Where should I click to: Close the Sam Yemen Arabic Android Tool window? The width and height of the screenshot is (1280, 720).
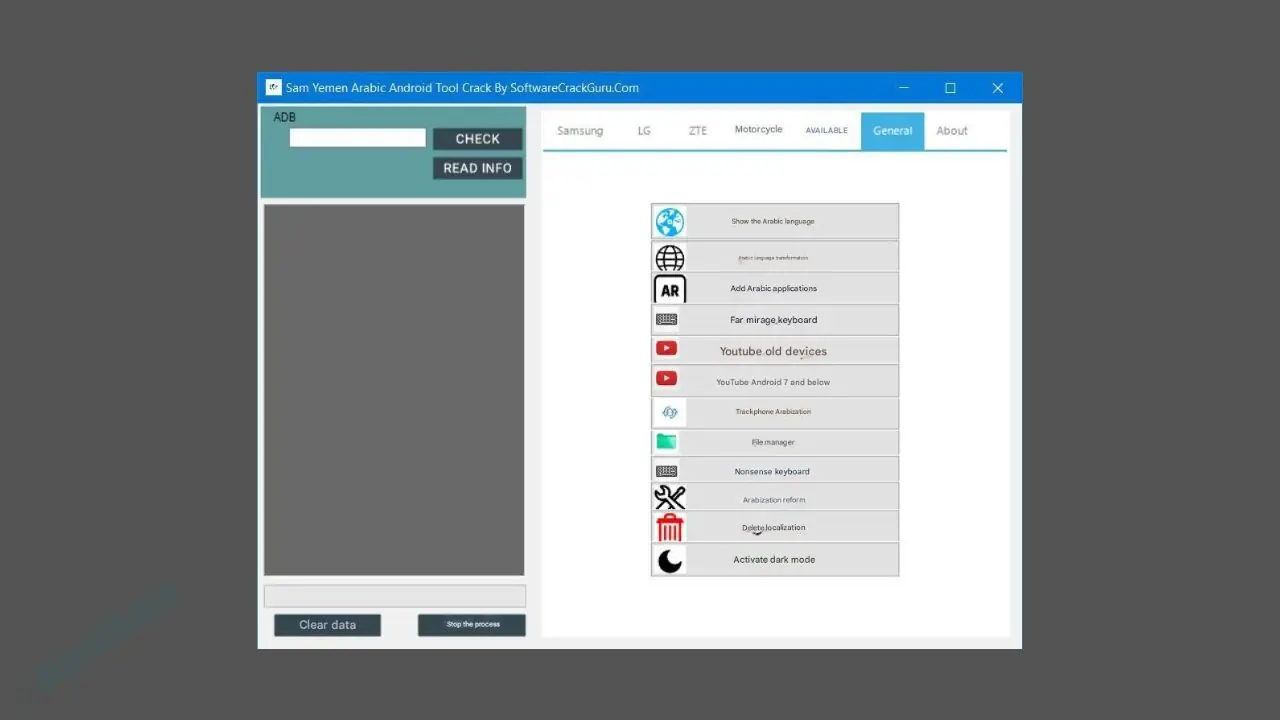coord(997,88)
